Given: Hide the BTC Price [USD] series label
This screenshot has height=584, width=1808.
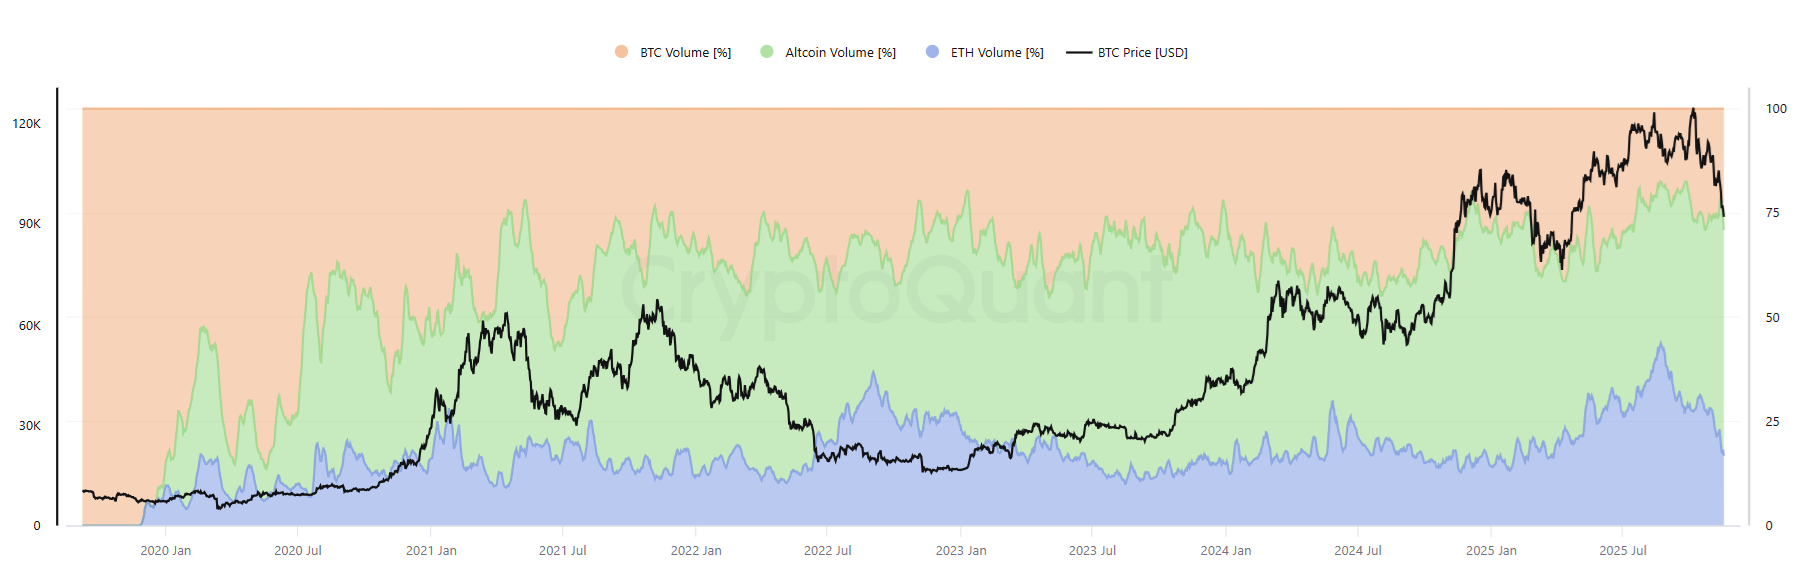Looking at the screenshot, I should [1142, 53].
